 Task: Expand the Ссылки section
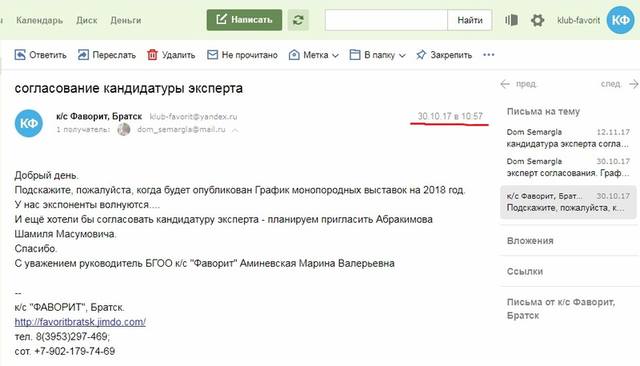[525, 271]
